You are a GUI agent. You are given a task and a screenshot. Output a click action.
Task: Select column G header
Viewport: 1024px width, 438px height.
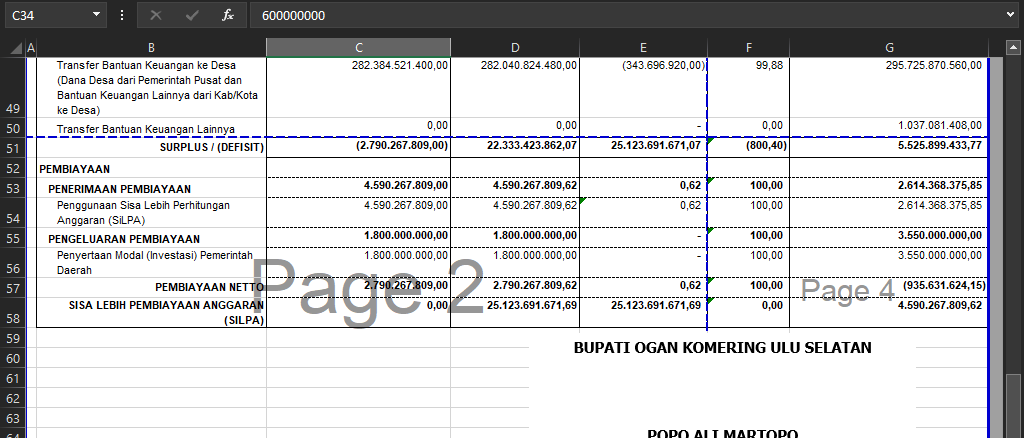pos(888,48)
